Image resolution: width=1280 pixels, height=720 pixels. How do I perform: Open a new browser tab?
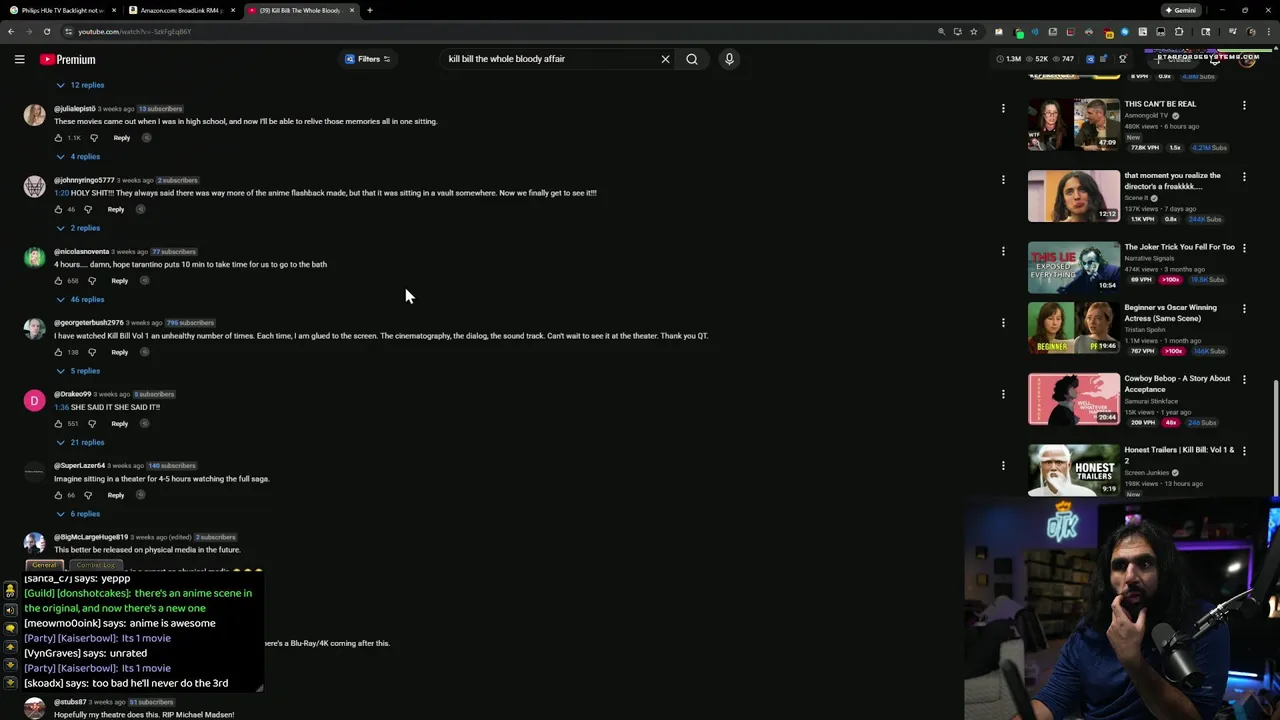pyautogui.click(x=370, y=10)
